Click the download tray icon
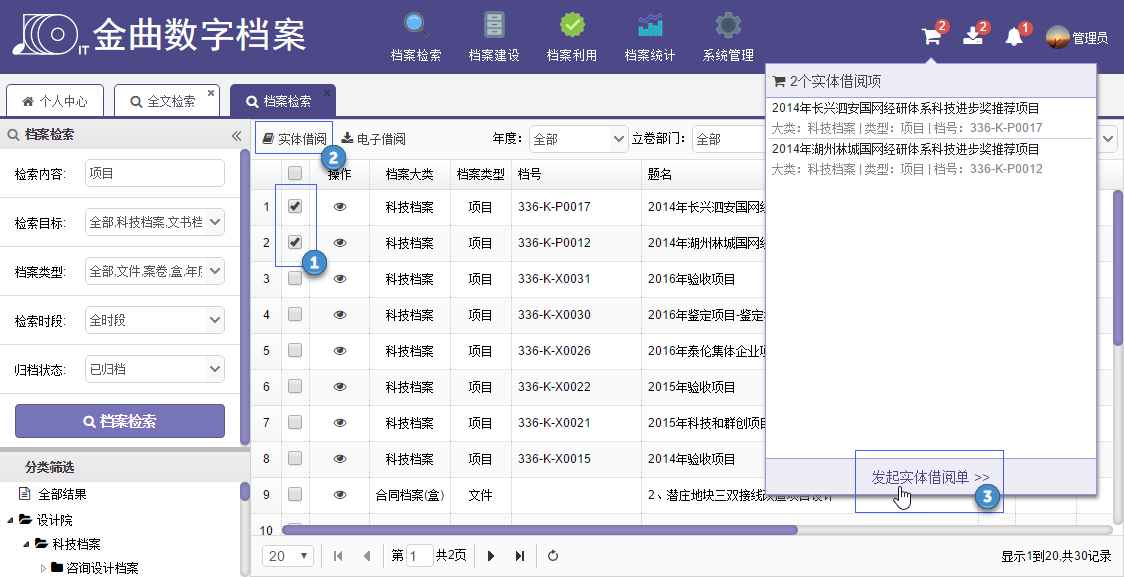Viewport: 1124px width, 577px height. click(973, 37)
